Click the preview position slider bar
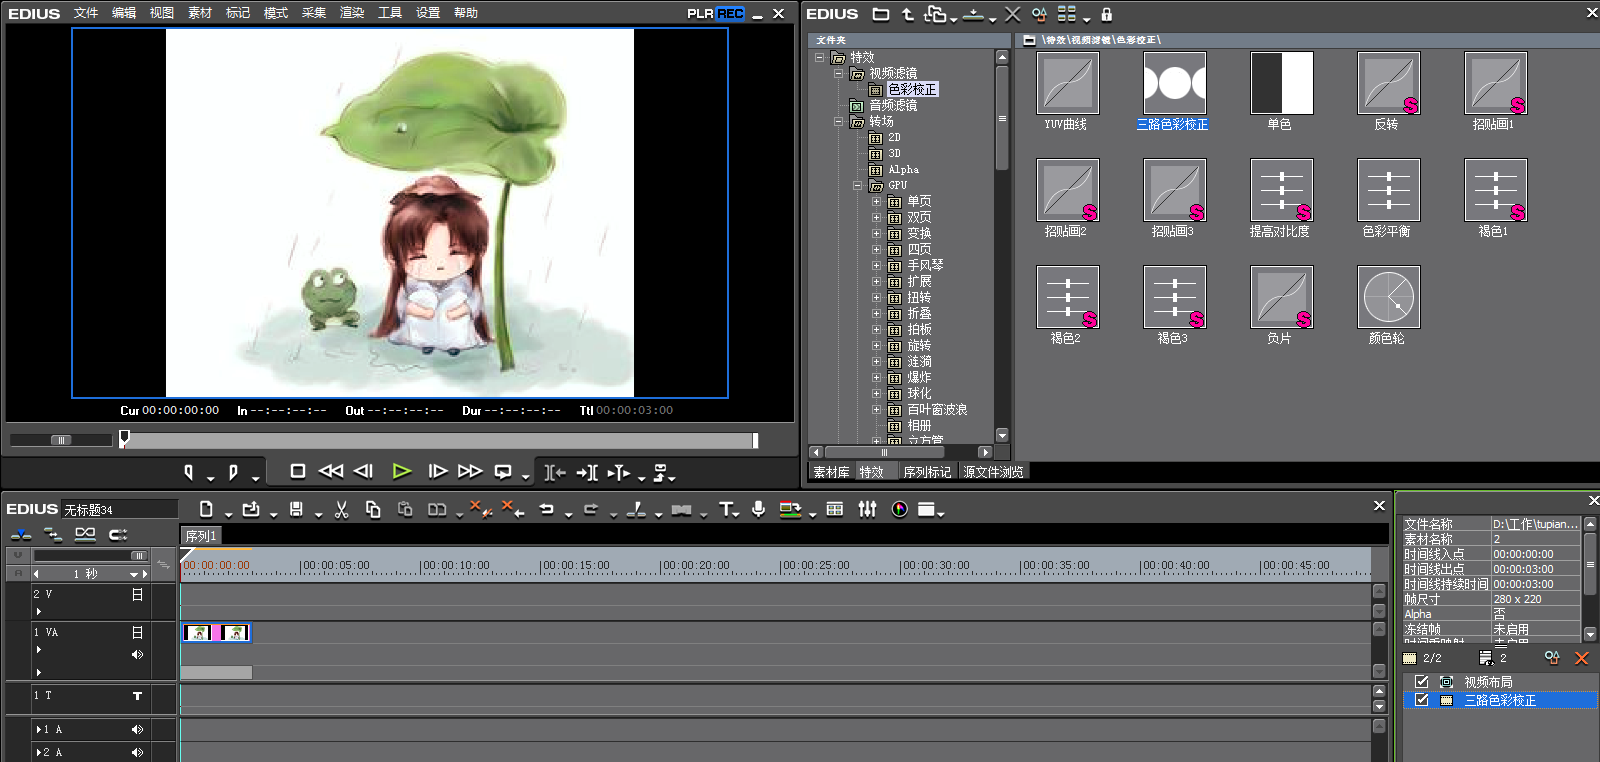The height and width of the screenshot is (762, 1600). [x=440, y=440]
